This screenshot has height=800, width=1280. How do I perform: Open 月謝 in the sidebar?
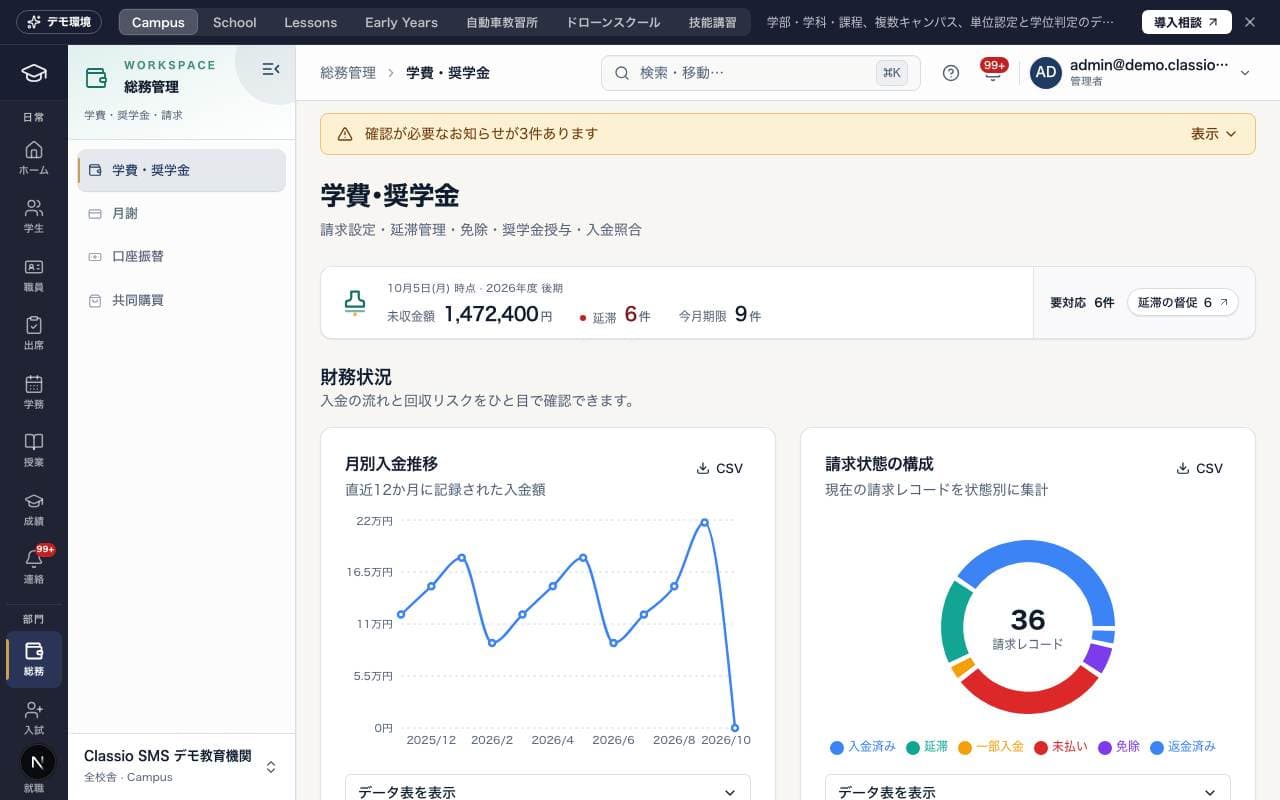[x=181, y=213]
